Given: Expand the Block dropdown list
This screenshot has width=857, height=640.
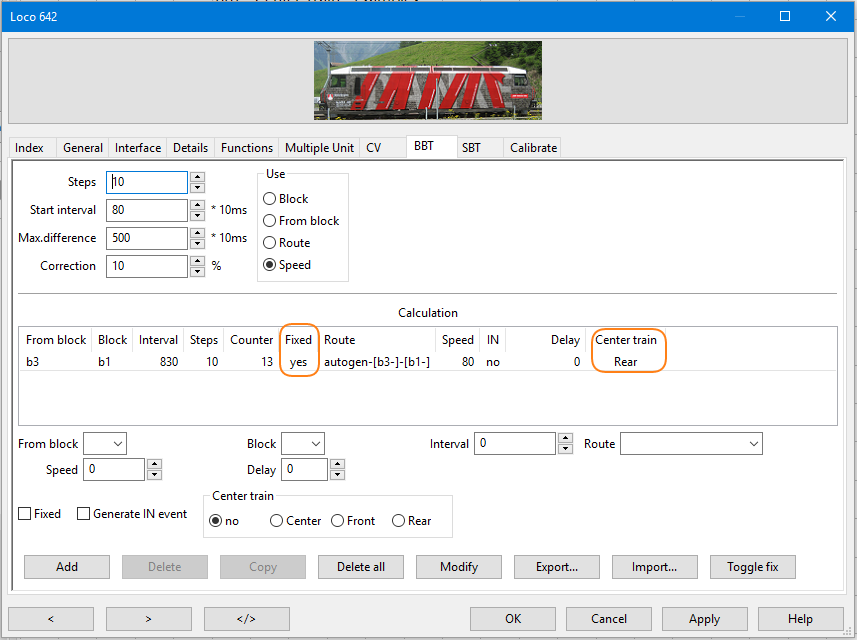Looking at the screenshot, I should [314, 443].
